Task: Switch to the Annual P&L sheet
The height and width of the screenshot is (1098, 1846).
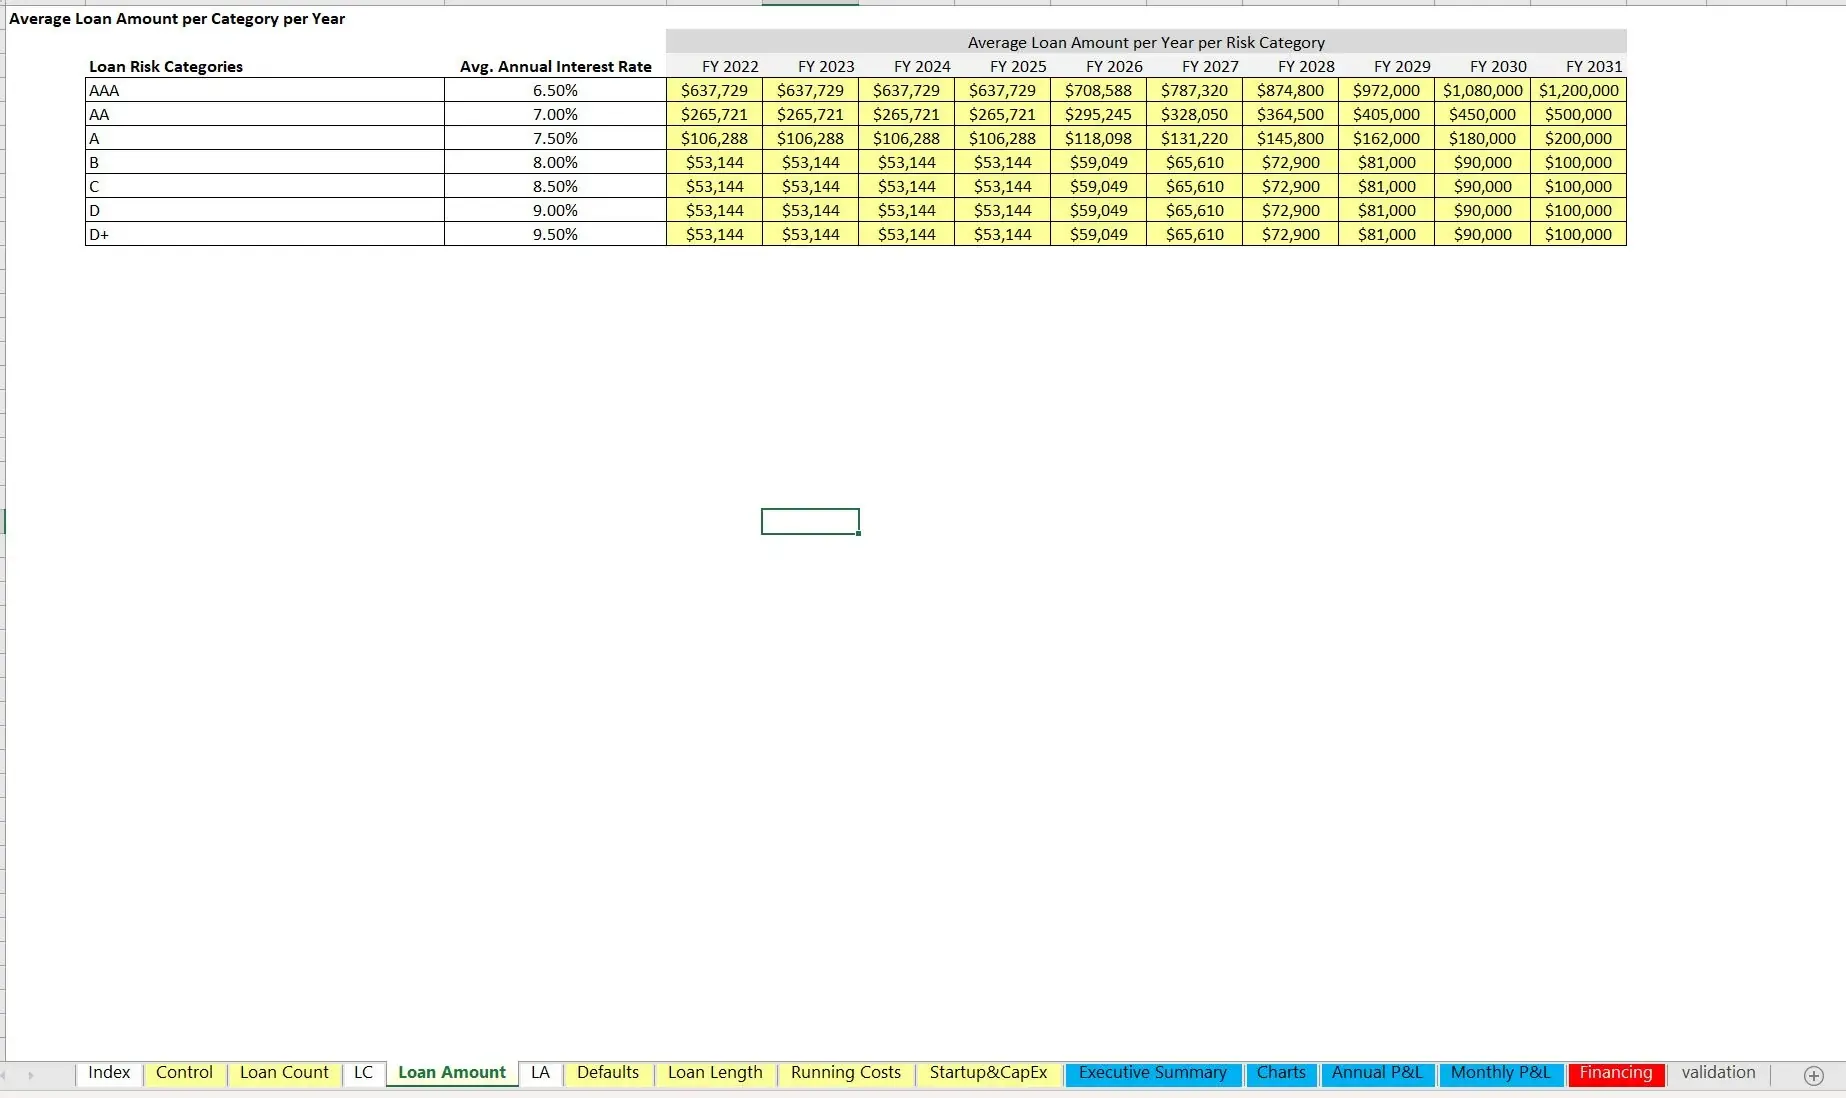Action: coord(1377,1073)
